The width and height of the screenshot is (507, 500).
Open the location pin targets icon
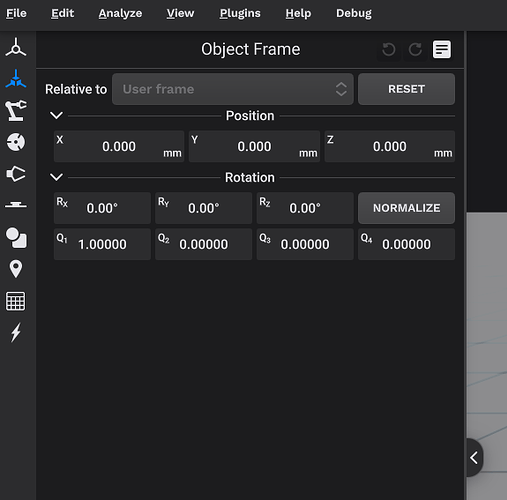pos(16,269)
